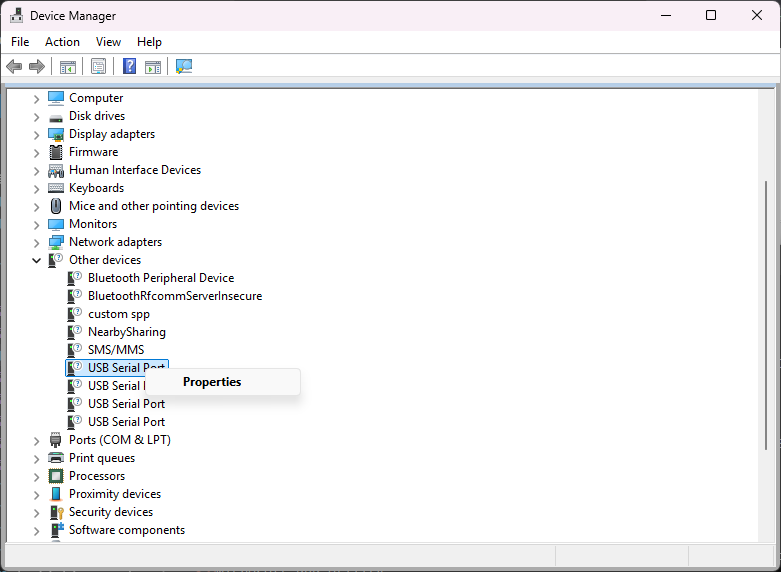
Task: Click the Human Interface Devices icon
Action: (56, 170)
